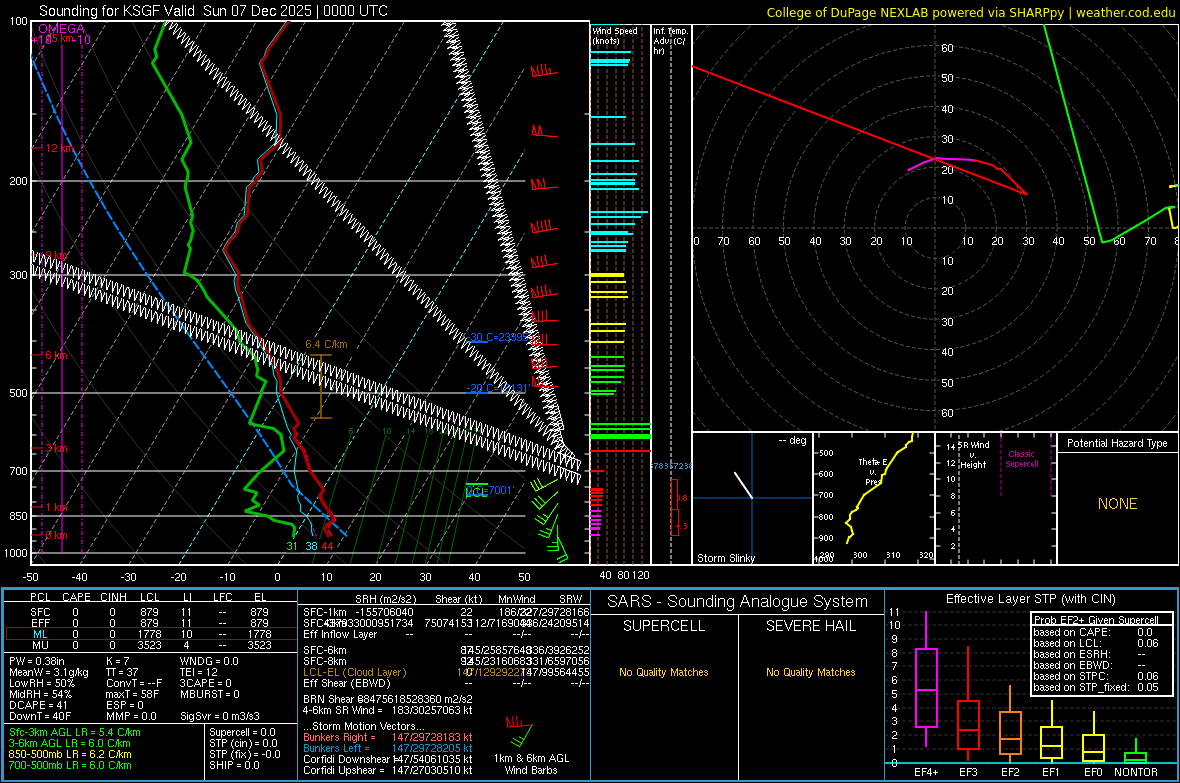This screenshot has width=1180, height=783.
Task: Click the orange 'NONE' hazard type value
Action: pos(1117,504)
